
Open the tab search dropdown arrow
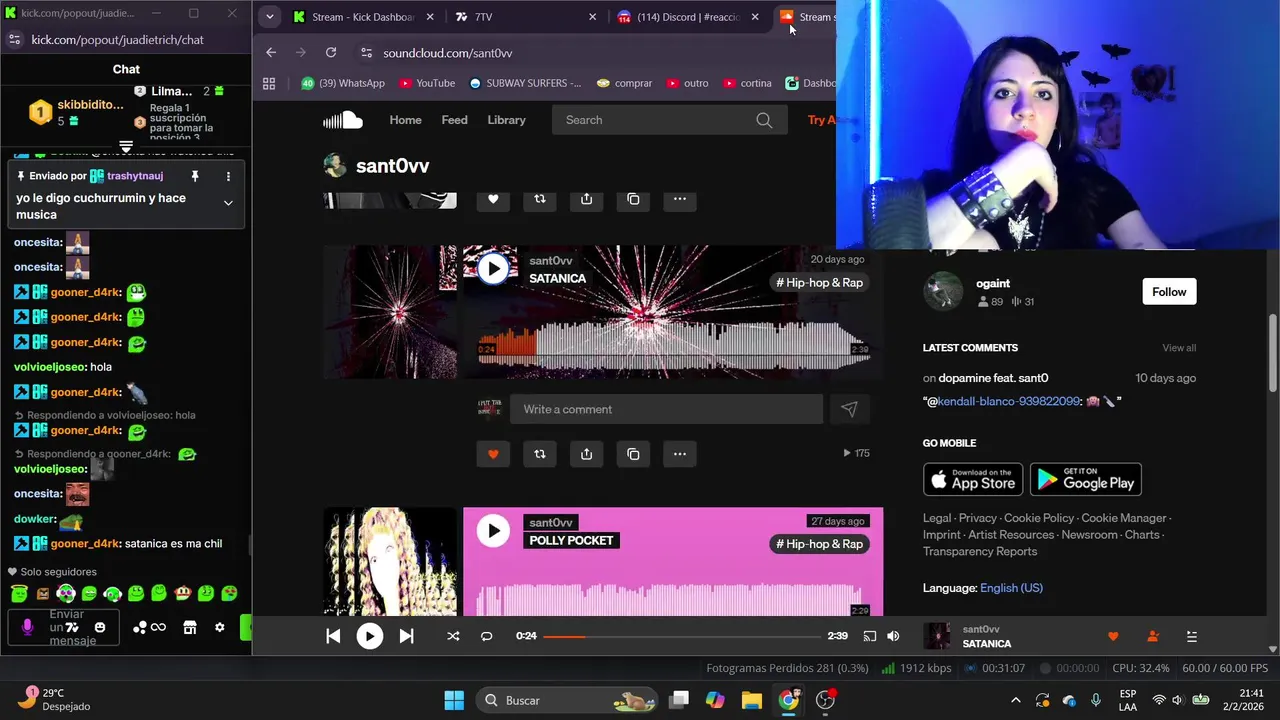[269, 17]
